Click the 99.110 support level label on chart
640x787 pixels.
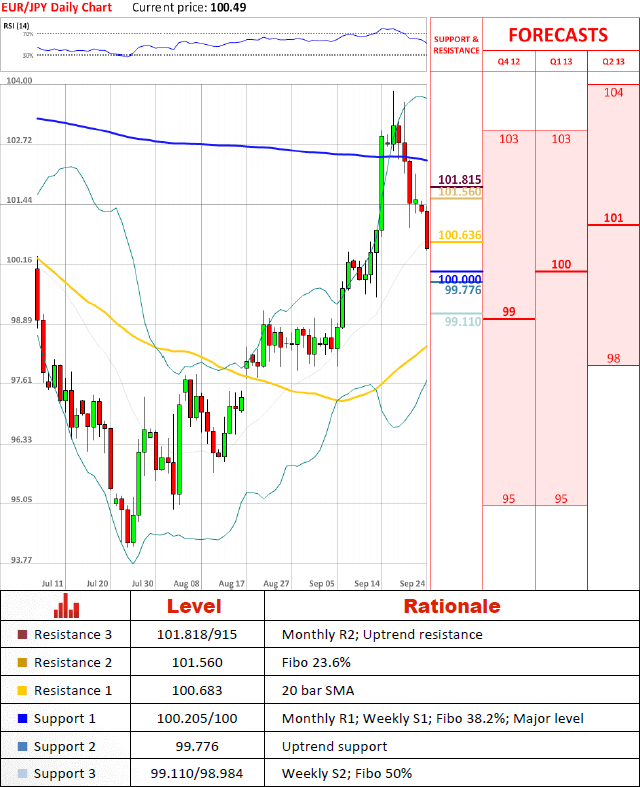(463, 322)
